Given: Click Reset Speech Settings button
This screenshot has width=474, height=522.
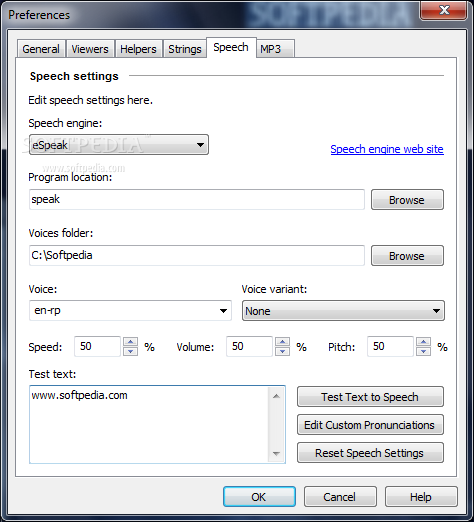Looking at the screenshot, I should click(x=370, y=453).
